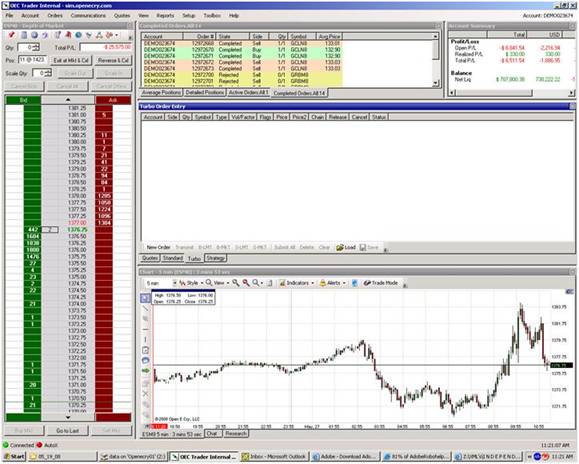Open Inbox - Microsoft Outlook from the taskbar
The height and width of the screenshot is (464, 579).
(275, 457)
